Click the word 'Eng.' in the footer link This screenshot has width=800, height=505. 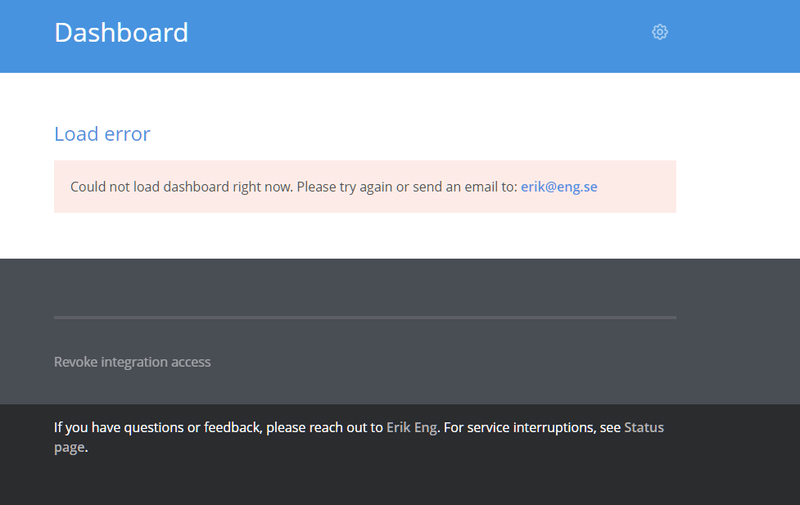click(x=425, y=428)
